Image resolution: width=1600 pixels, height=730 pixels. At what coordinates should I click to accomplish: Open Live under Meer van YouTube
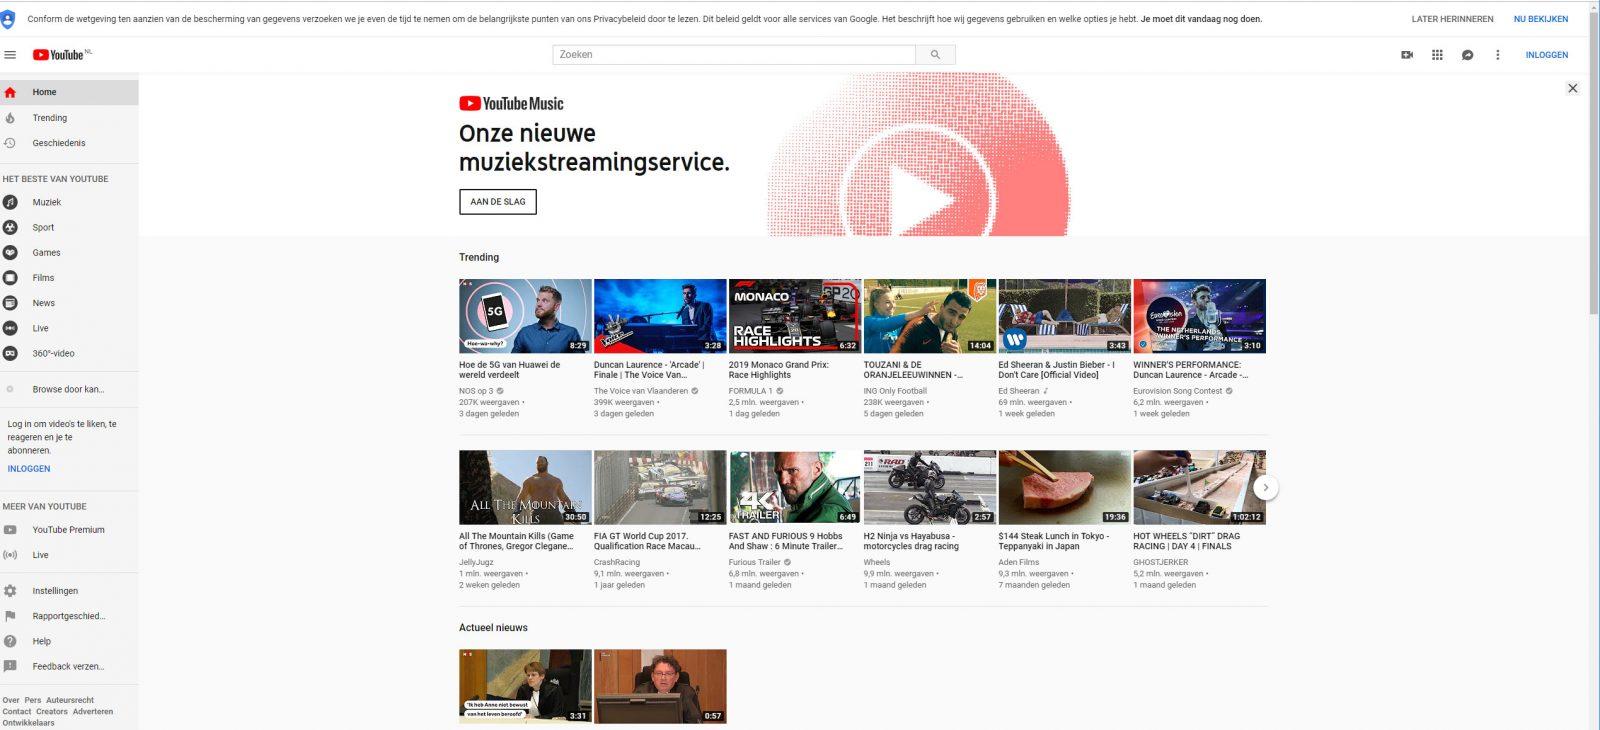click(10, 555)
